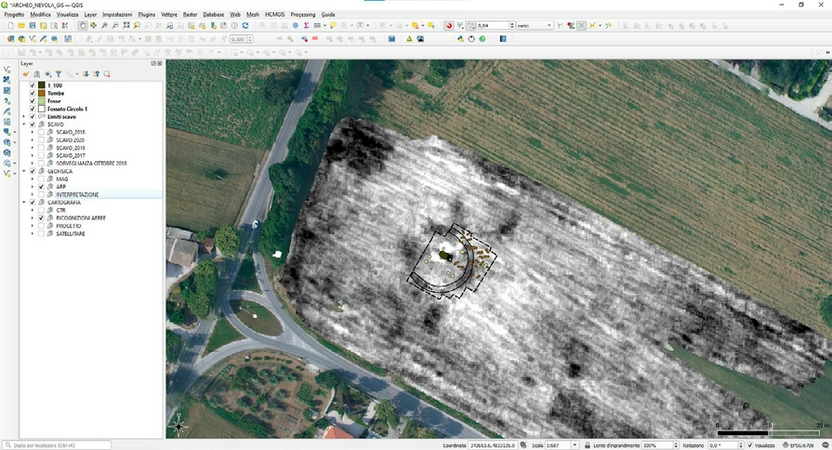Viewport: 832px width, 450px height.
Task: Click the Fosse green color swatch
Action: [x=40, y=101]
